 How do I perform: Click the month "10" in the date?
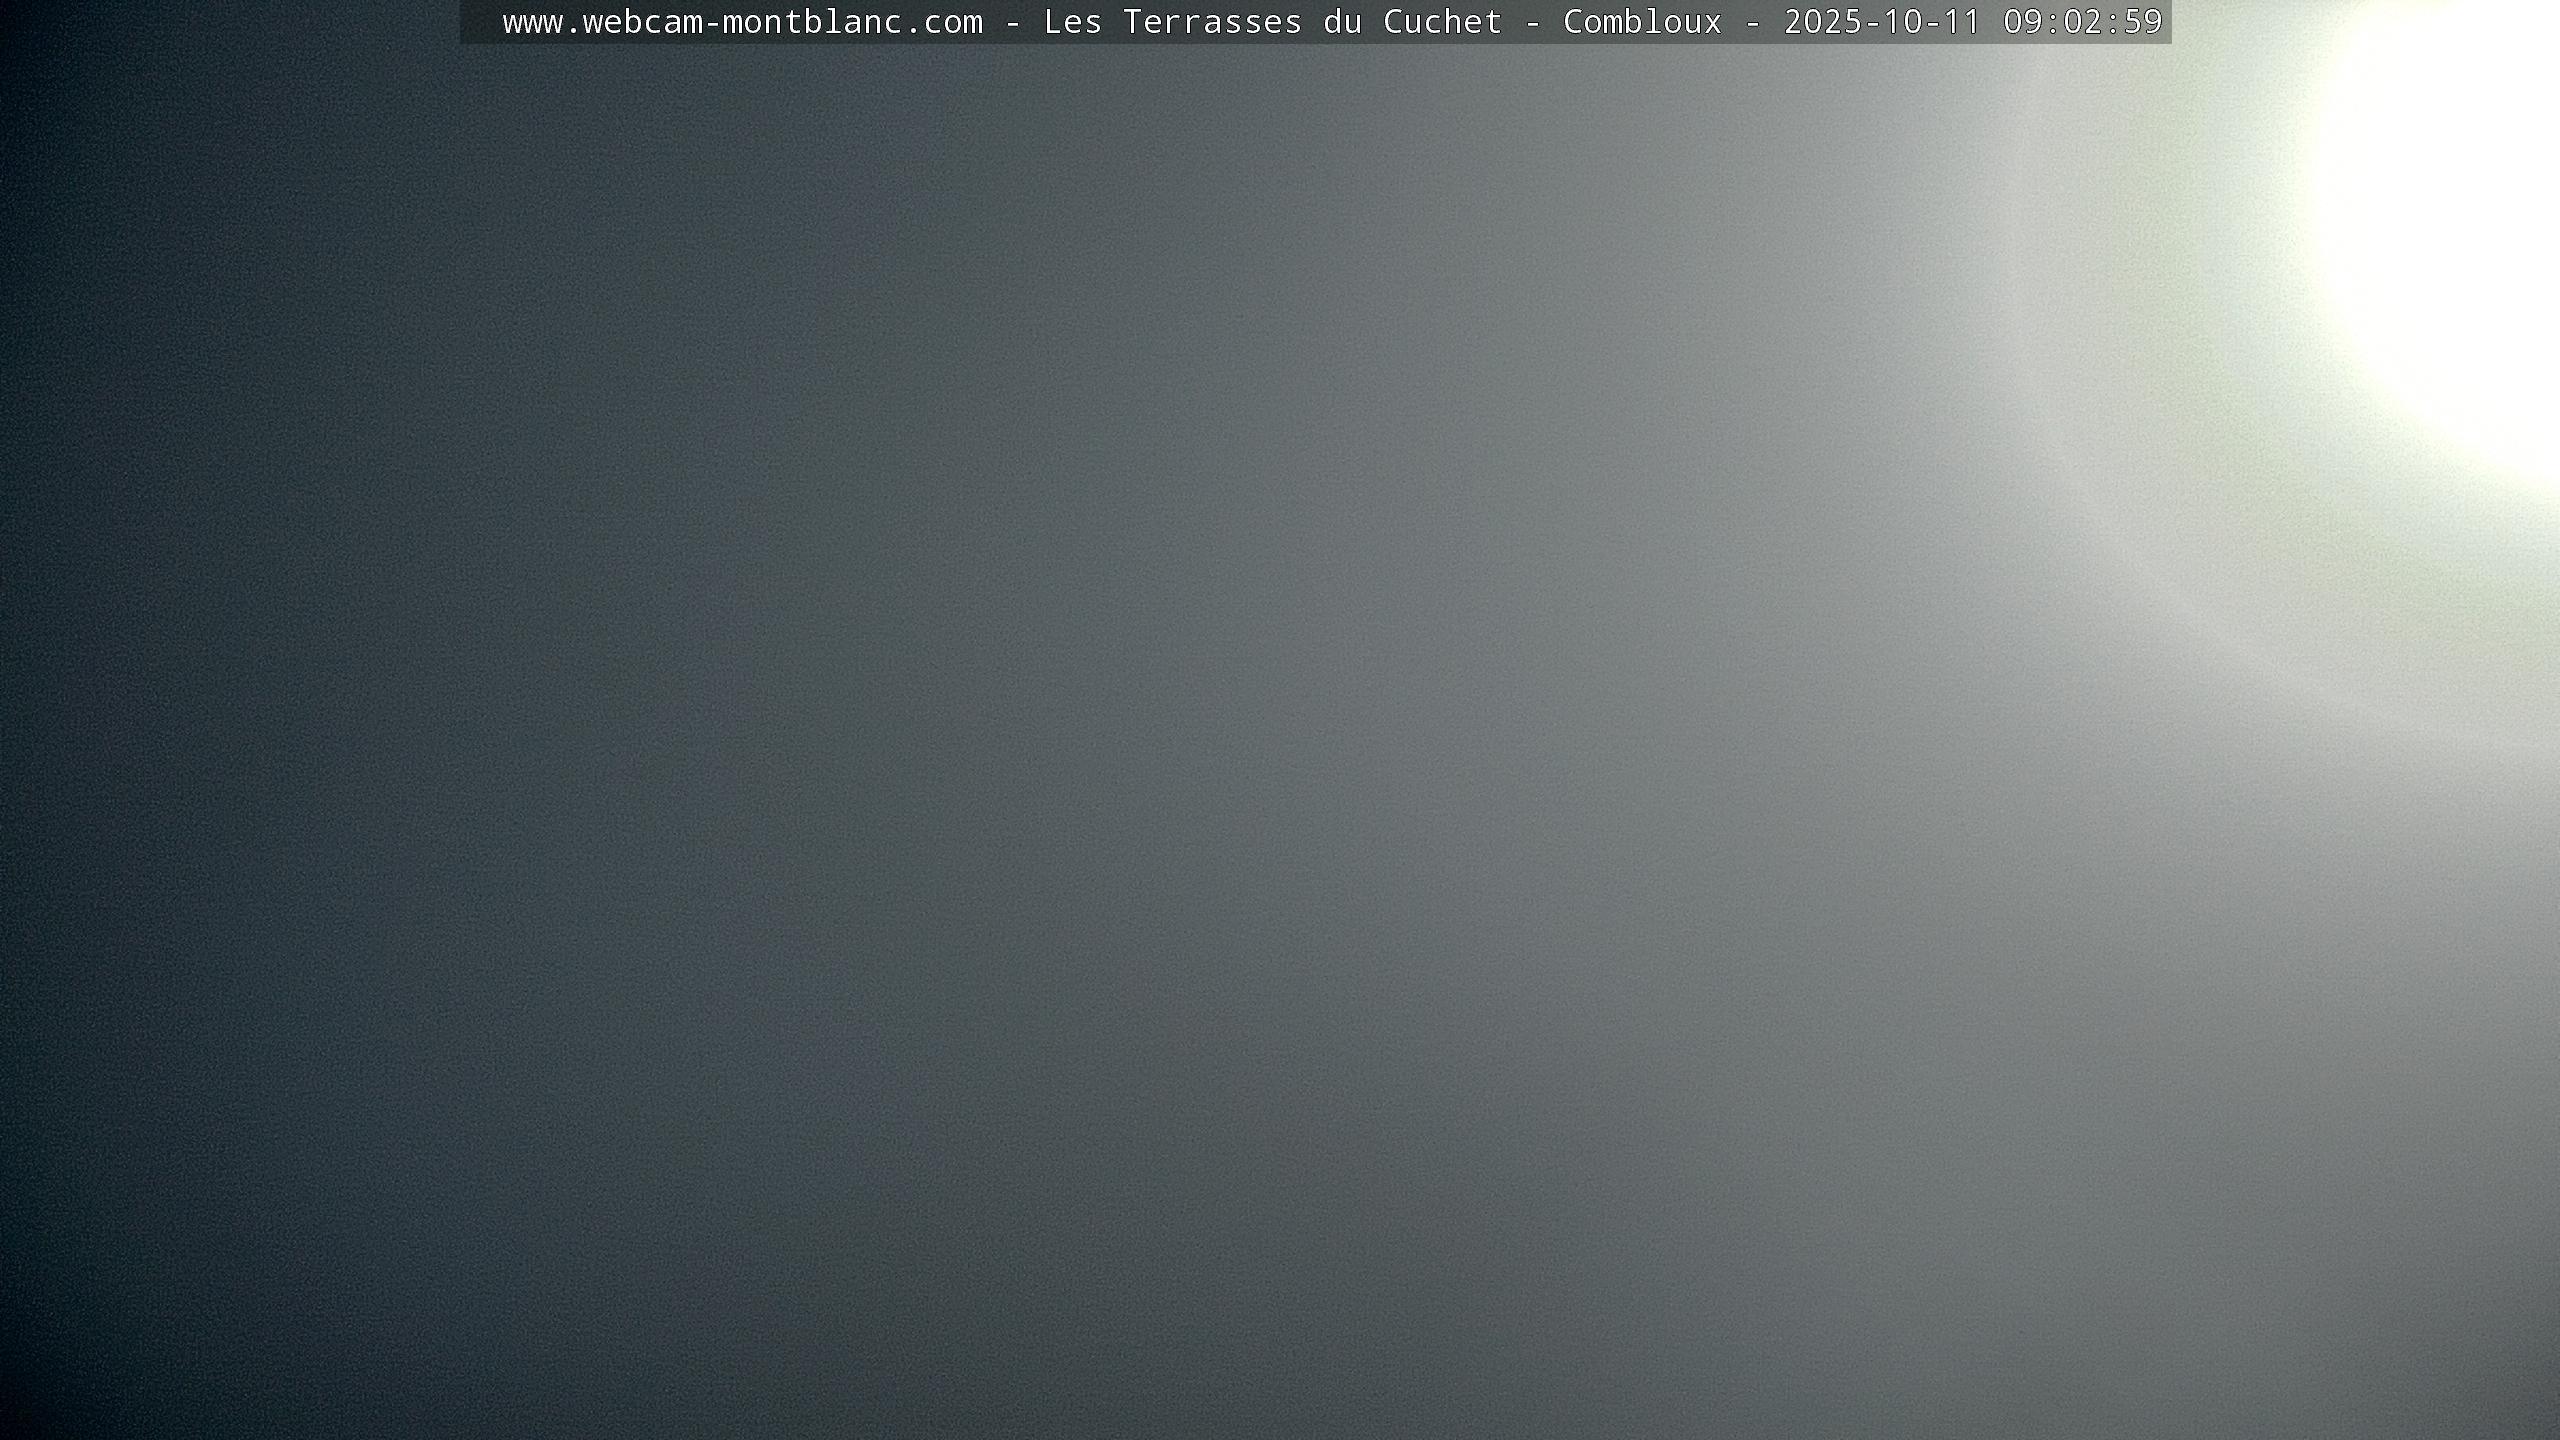1902,22
